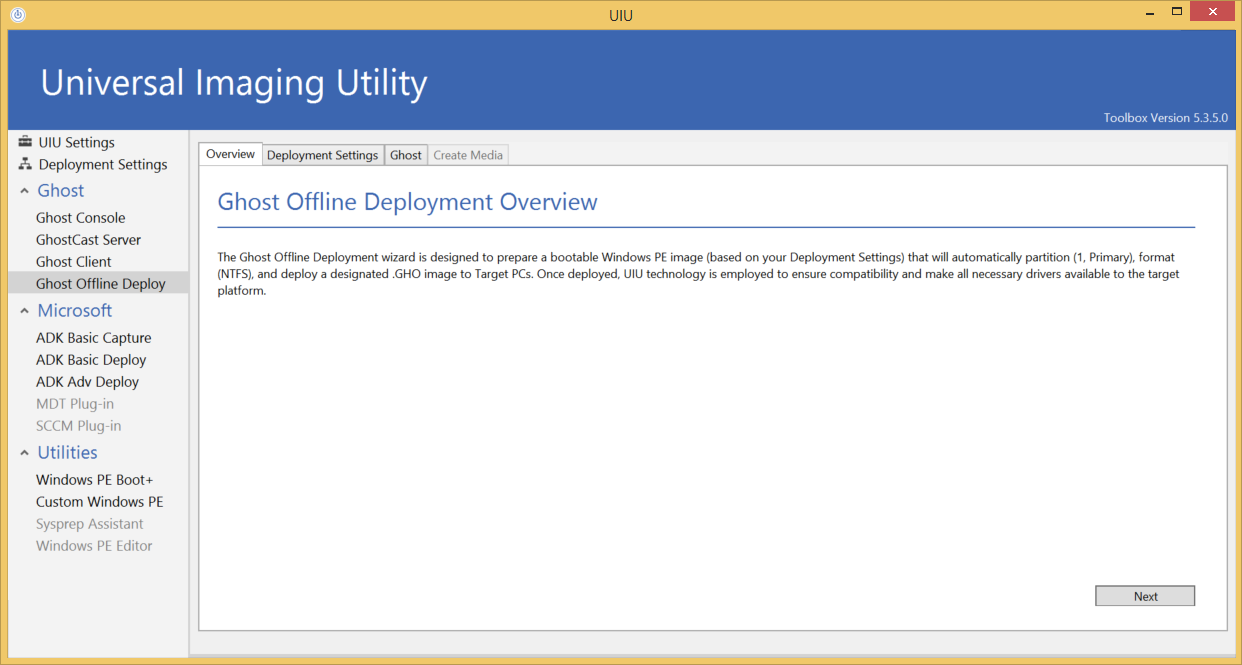
Task: Open Windows PE Boot+ utility
Action: coord(95,480)
